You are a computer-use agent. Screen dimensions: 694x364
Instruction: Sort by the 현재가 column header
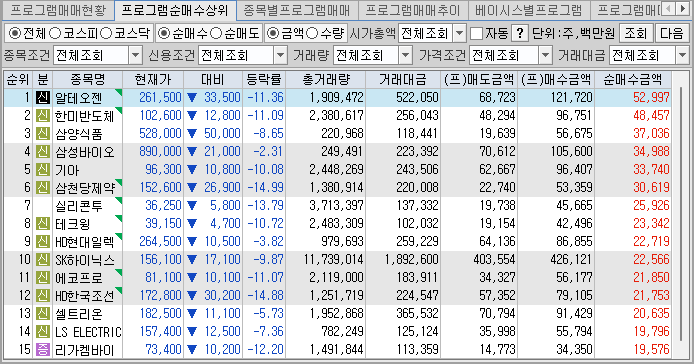(153, 80)
